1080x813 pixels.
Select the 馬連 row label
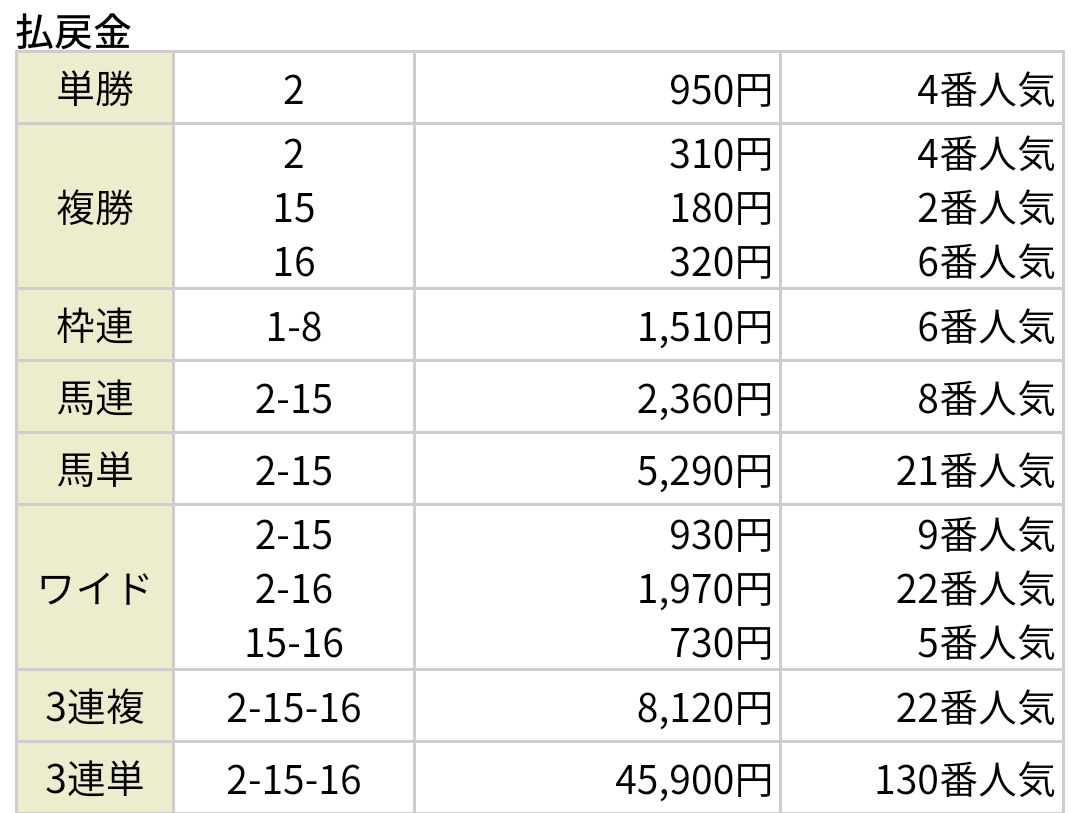95,398
